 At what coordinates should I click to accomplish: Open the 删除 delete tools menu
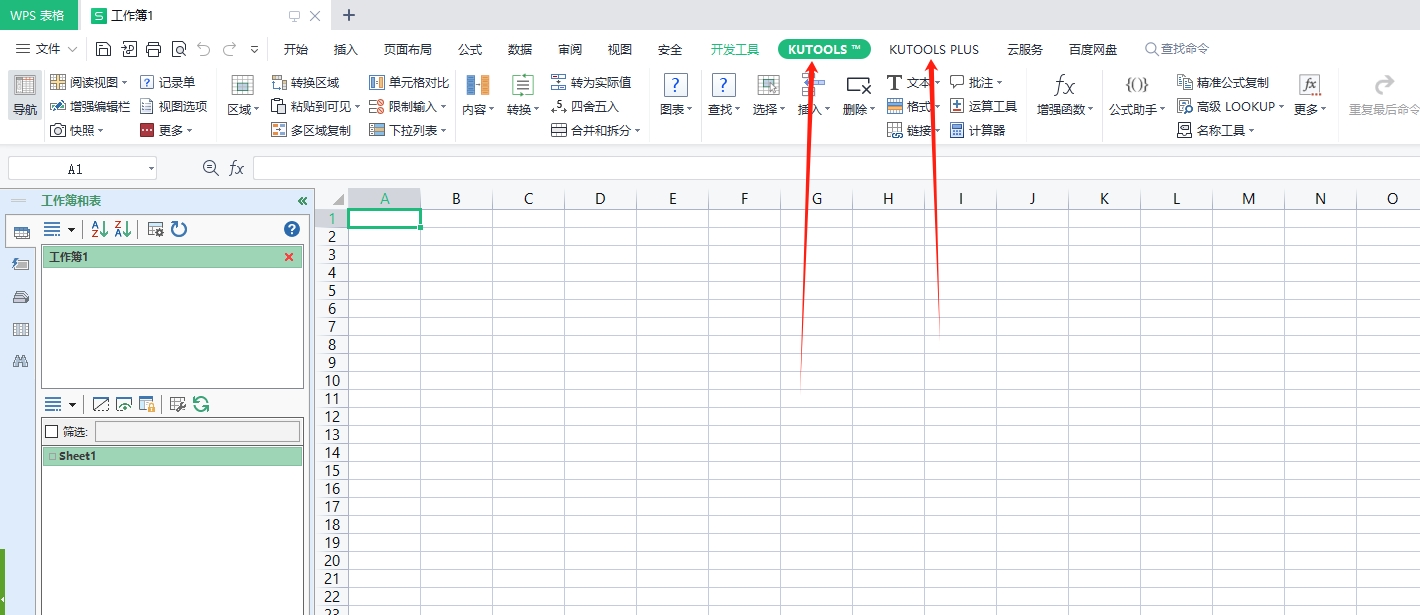click(859, 95)
